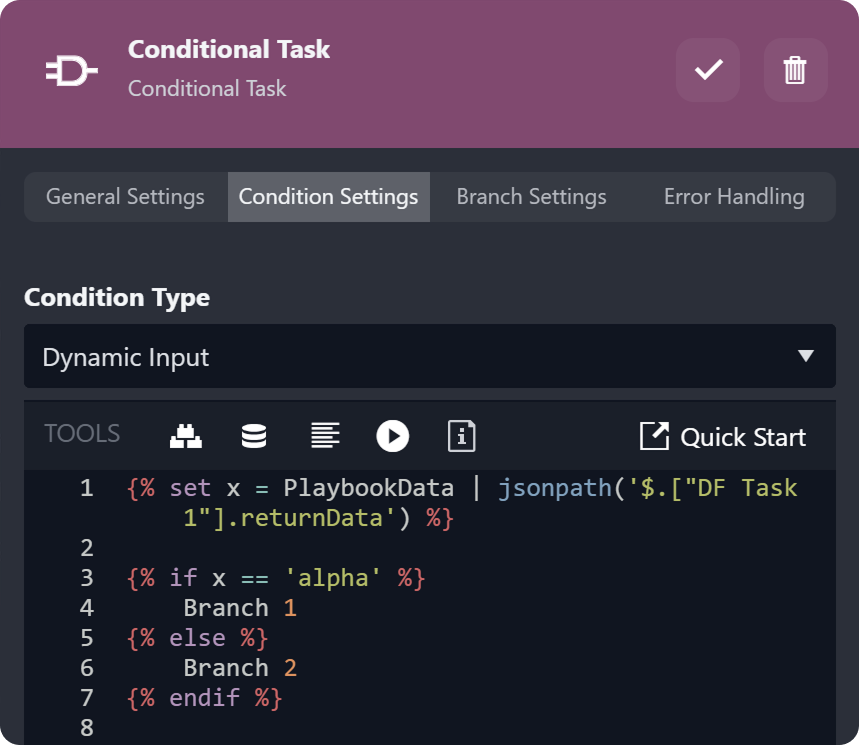Viewport: 859px width, 745px height.
Task: Open the info document icon
Action: click(461, 436)
